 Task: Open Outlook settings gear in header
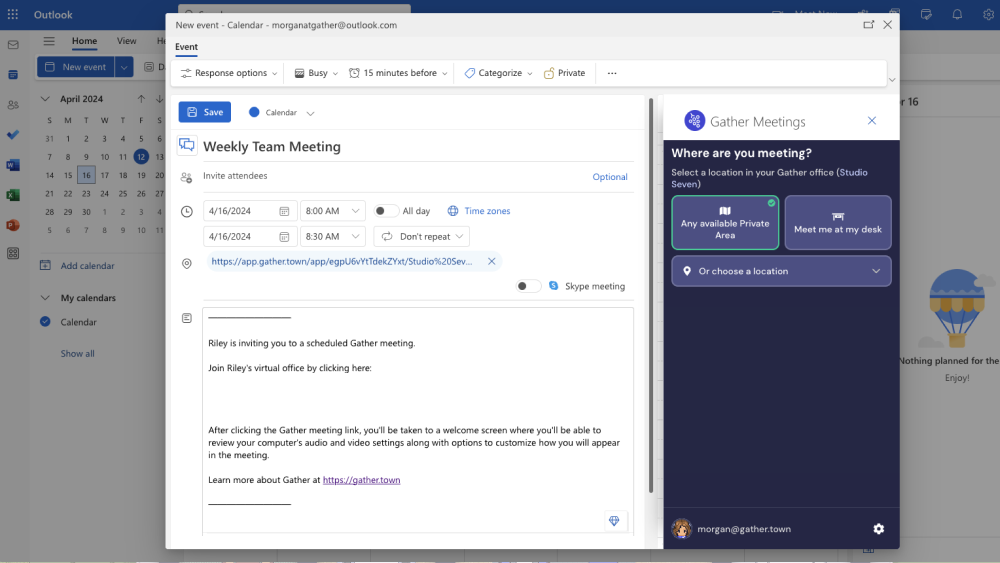point(988,14)
